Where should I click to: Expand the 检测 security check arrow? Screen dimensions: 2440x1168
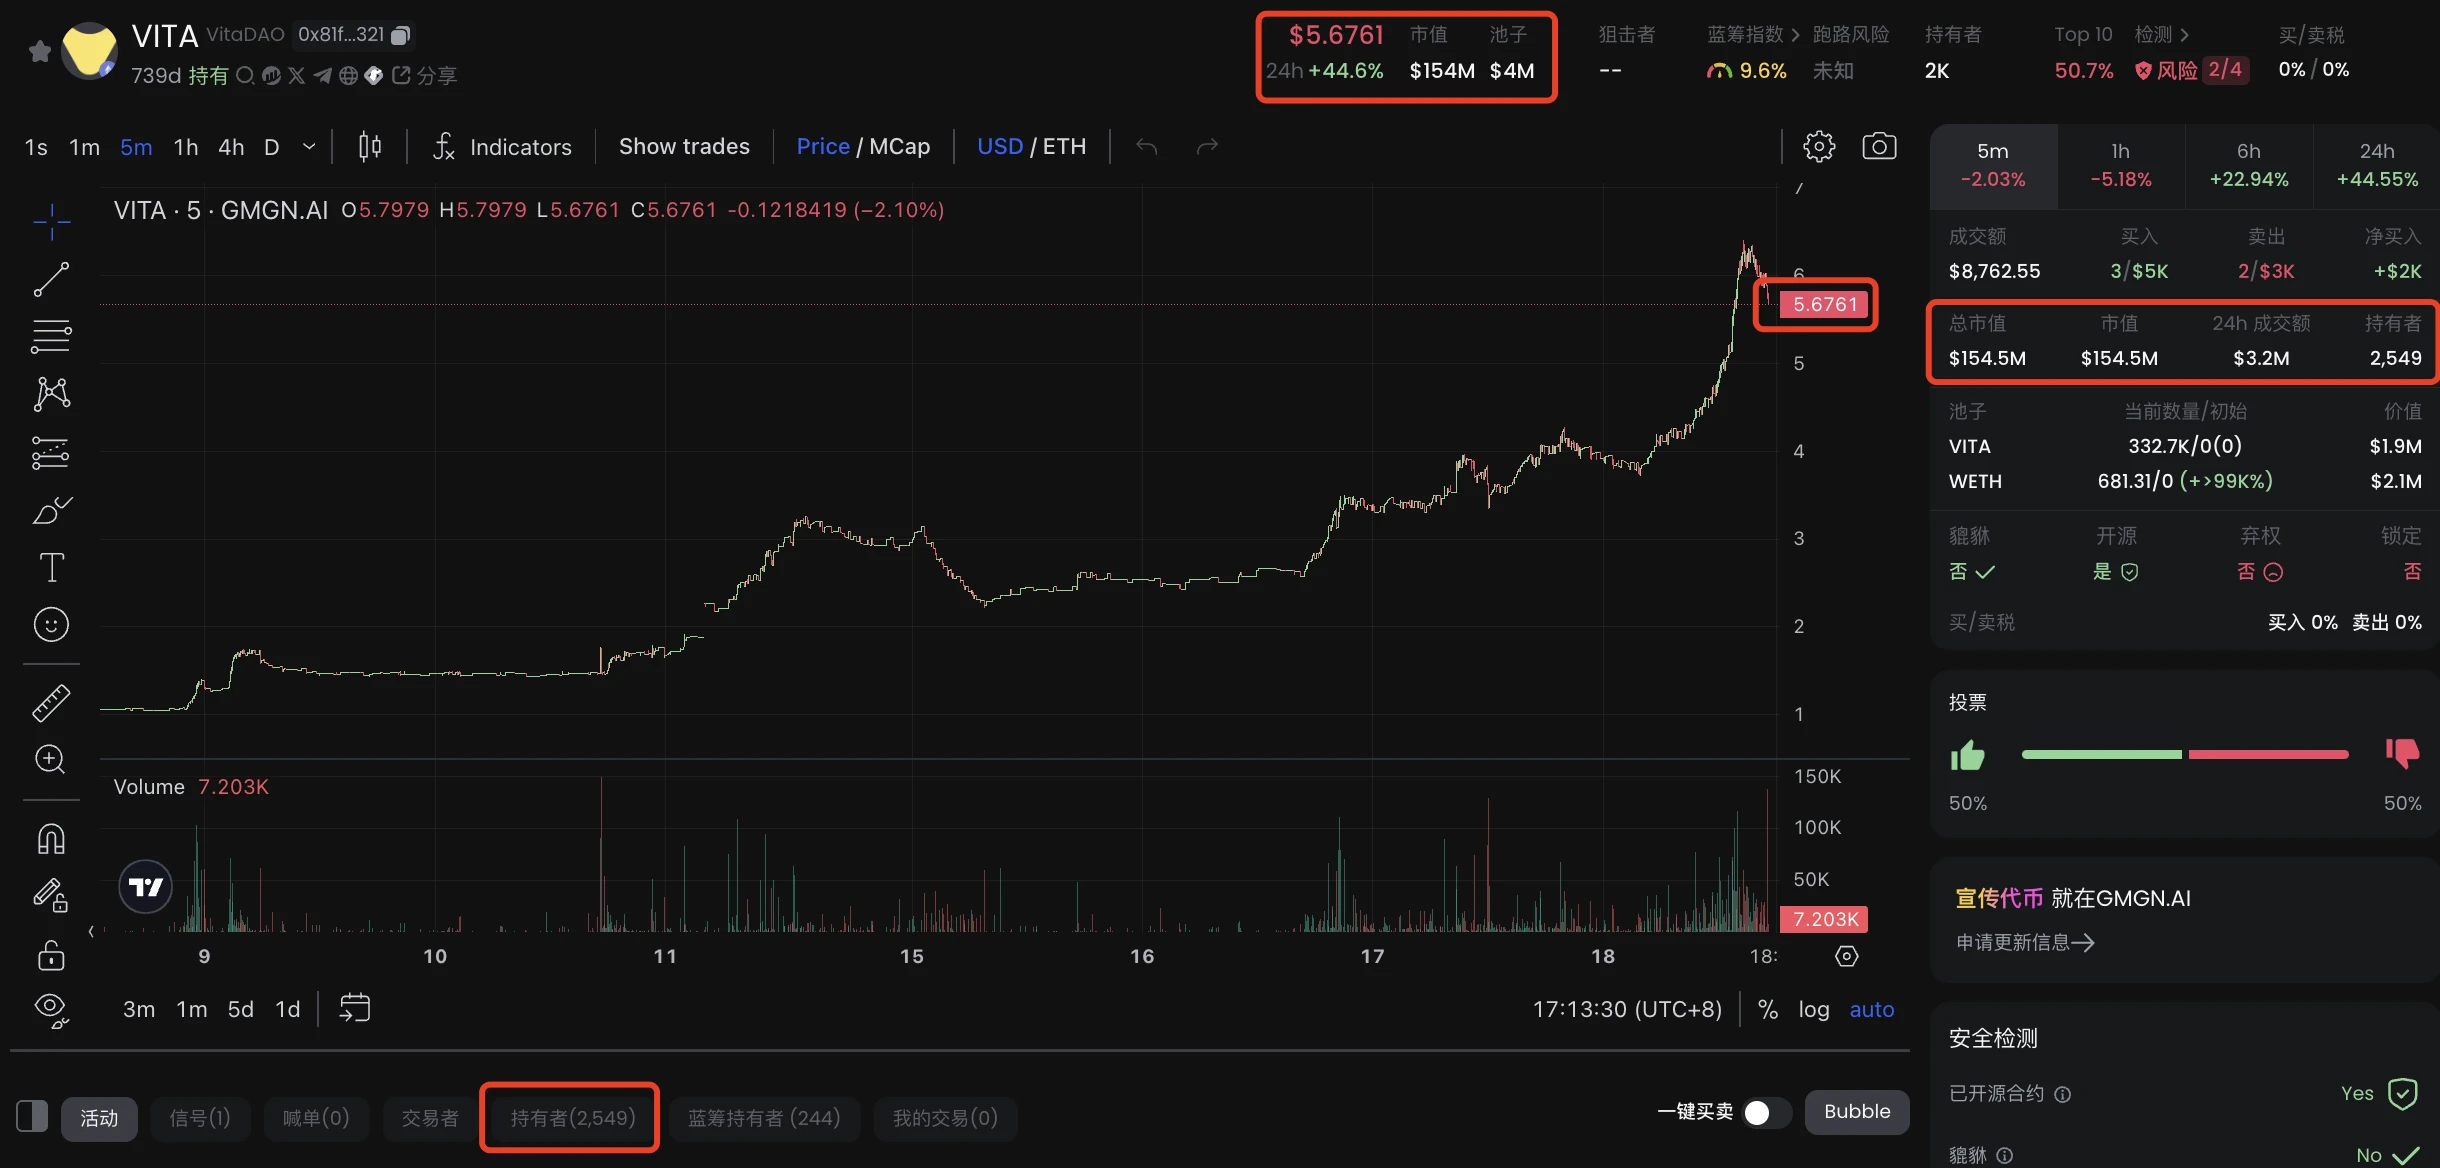click(x=2184, y=35)
